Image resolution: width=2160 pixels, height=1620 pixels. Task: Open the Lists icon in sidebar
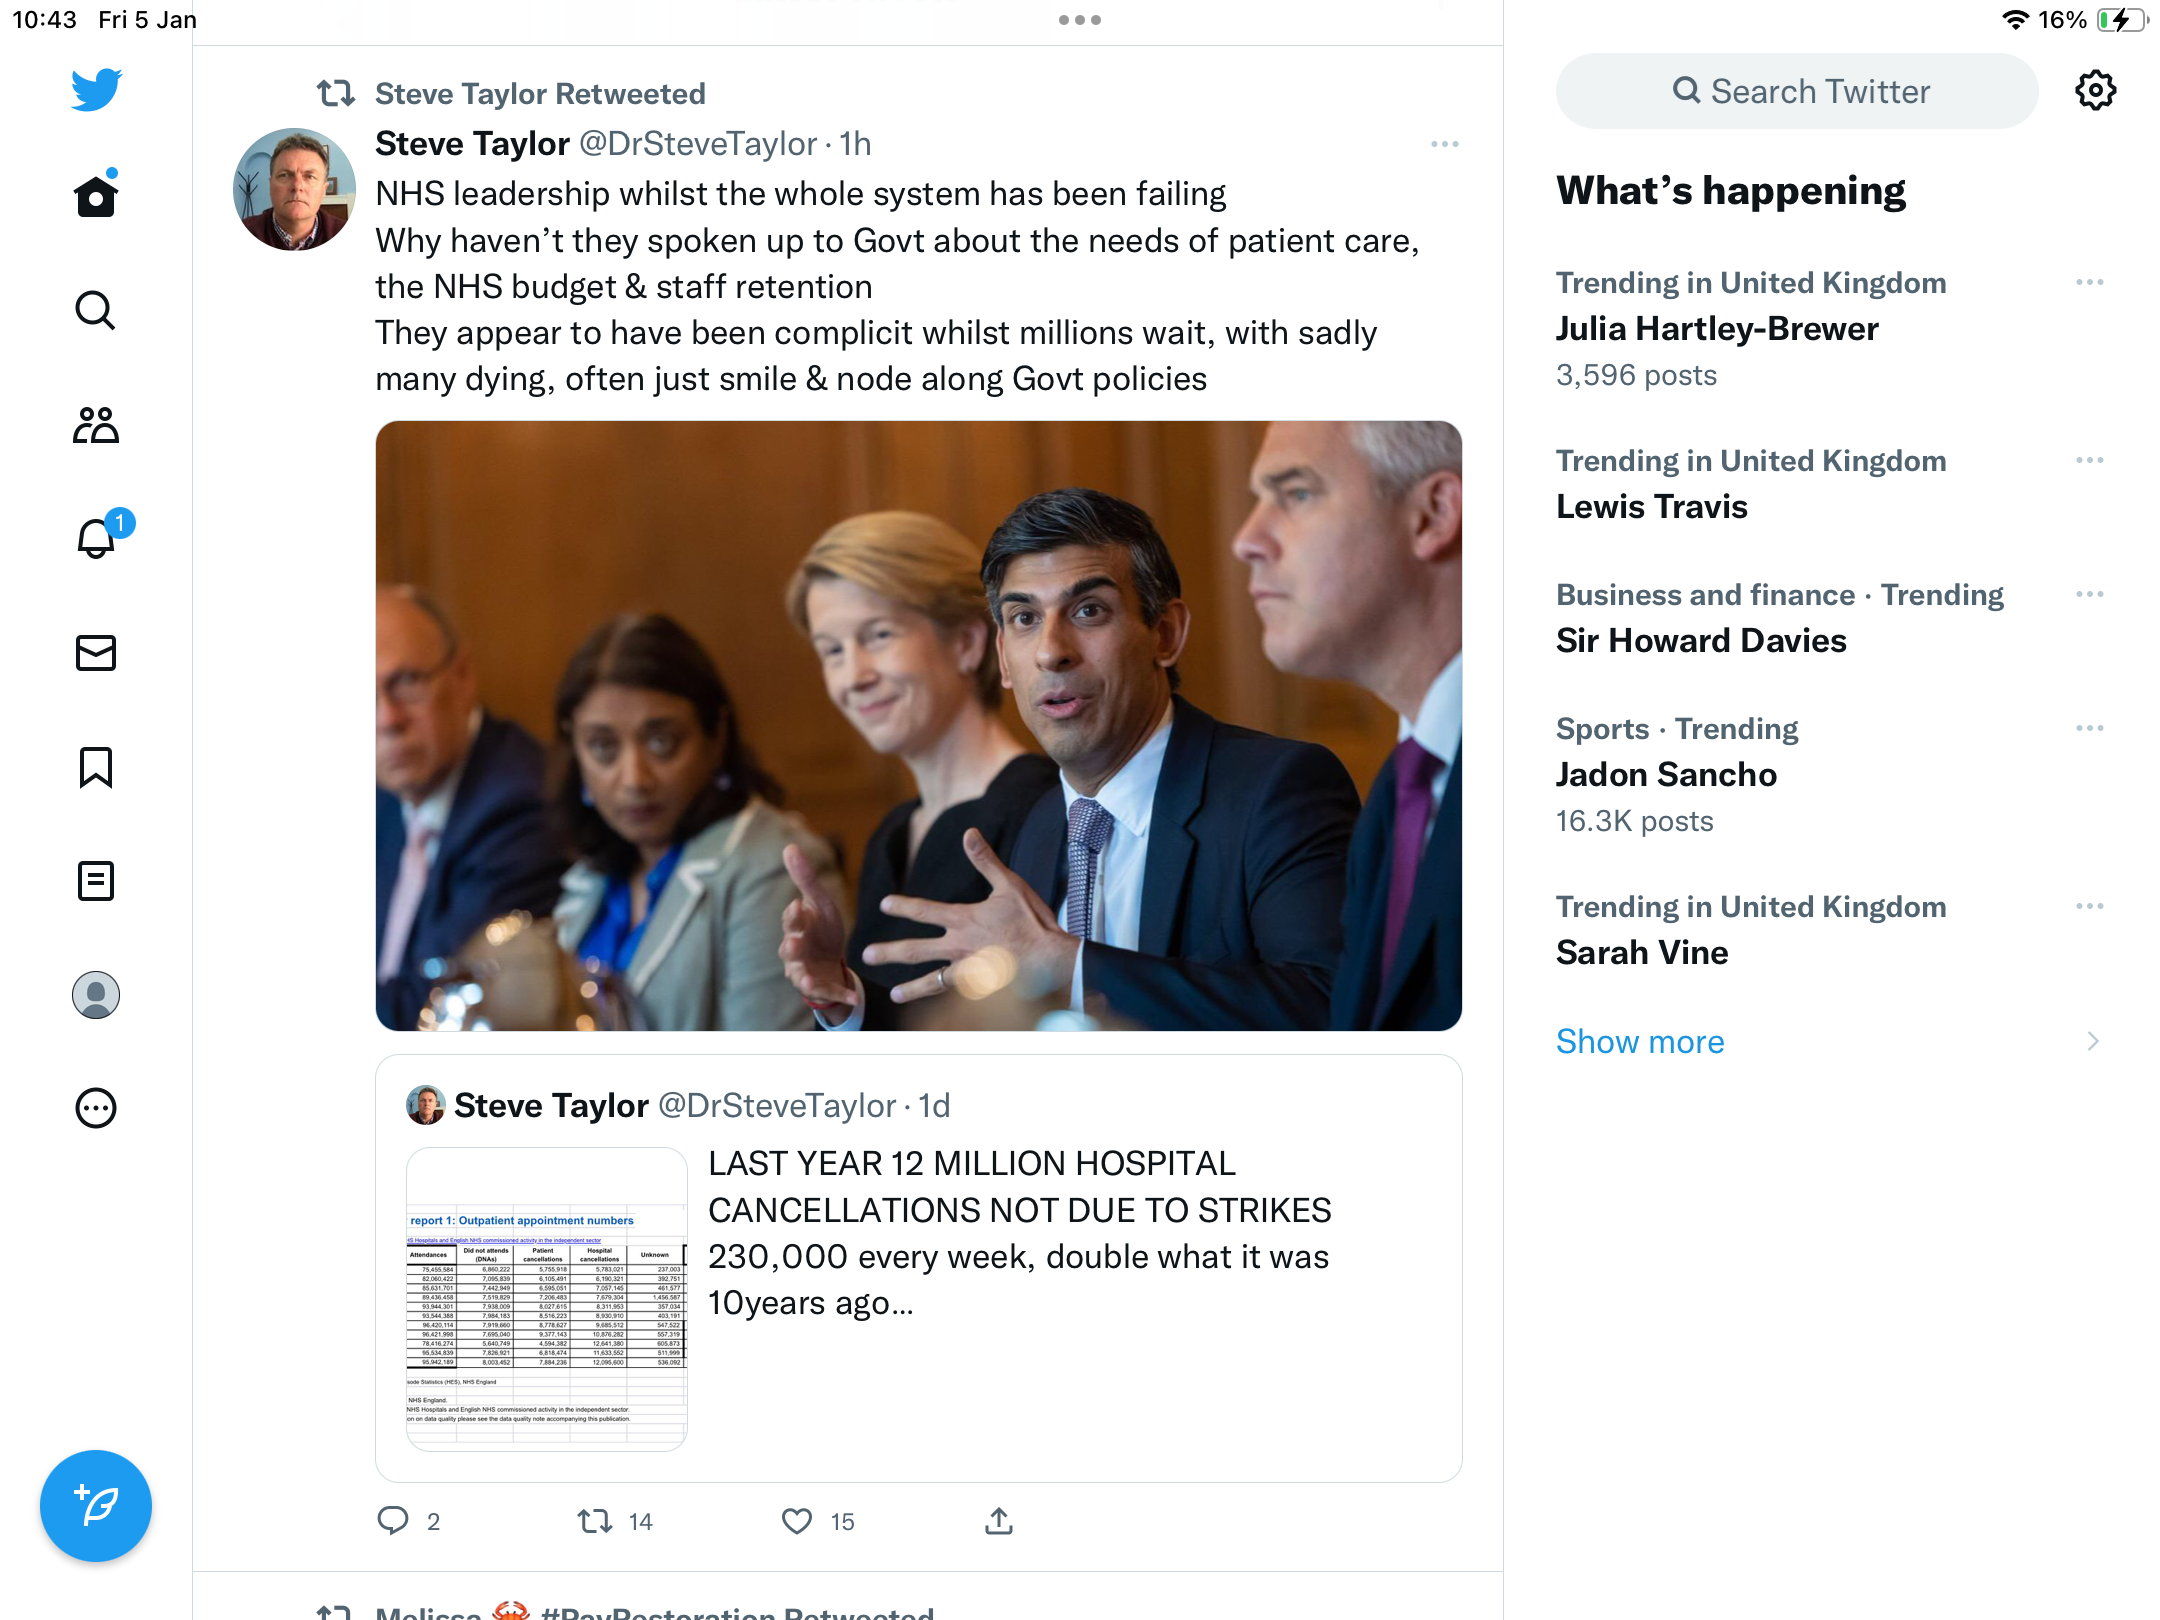(96, 881)
